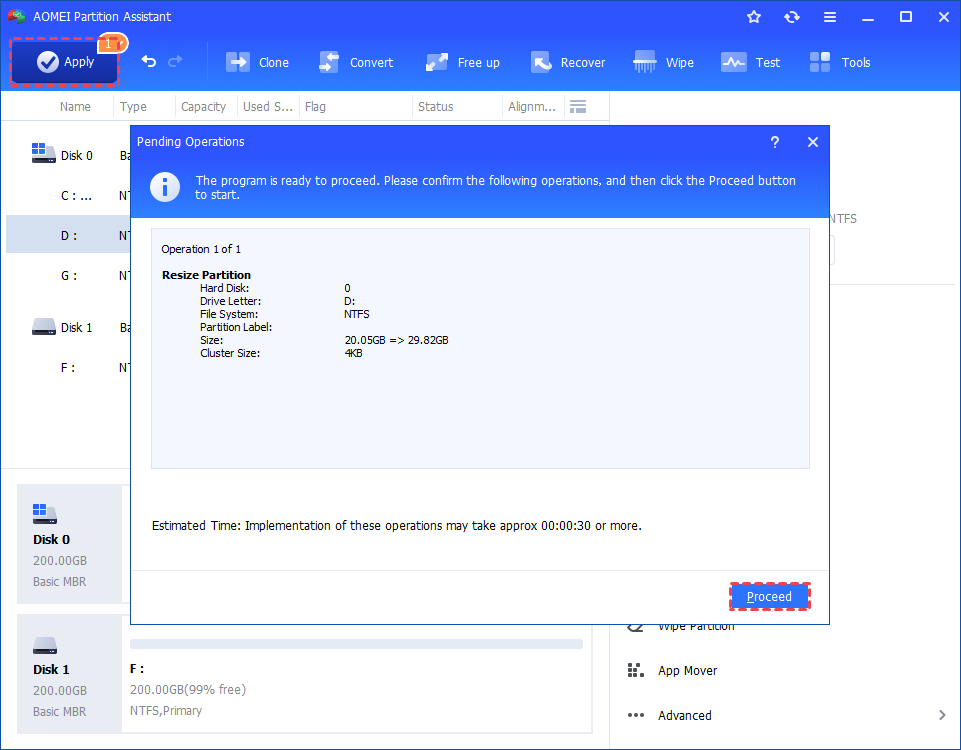961x750 pixels.
Task: Click the Estimated Time message text
Action: [x=397, y=526]
